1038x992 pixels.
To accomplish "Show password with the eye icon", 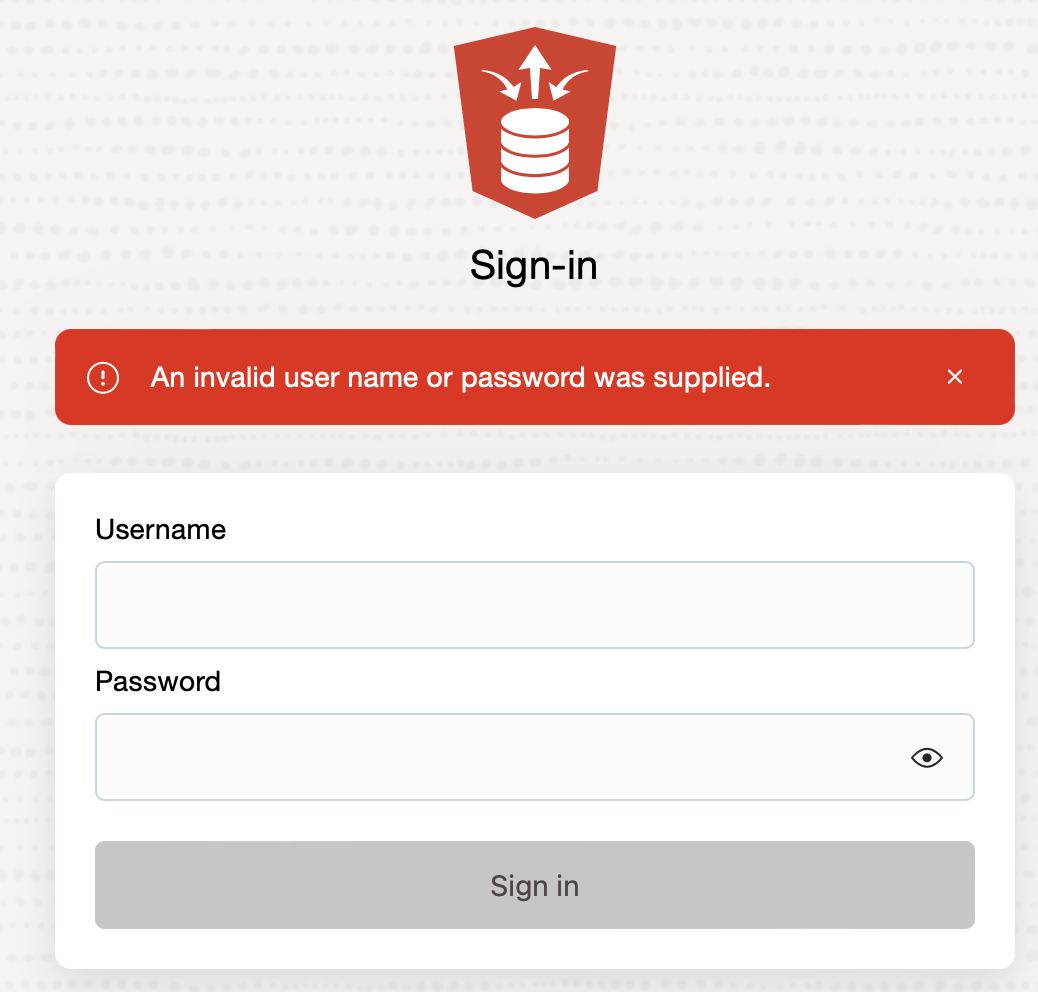I will (926, 757).
